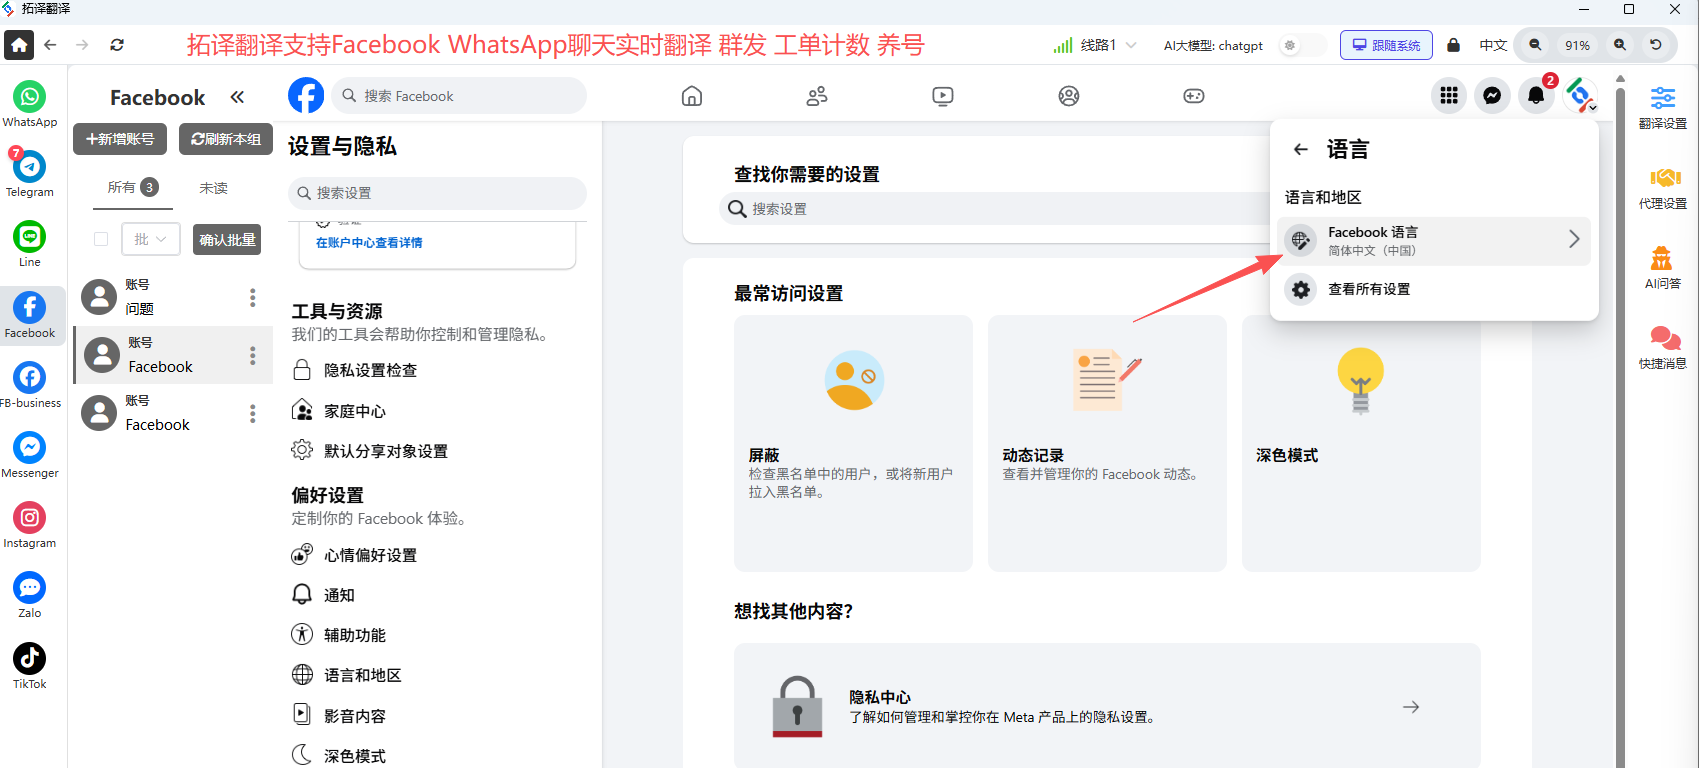Image resolution: width=1699 pixels, height=768 pixels.
Task: Open Facebook notifications bell
Action: (1536, 96)
